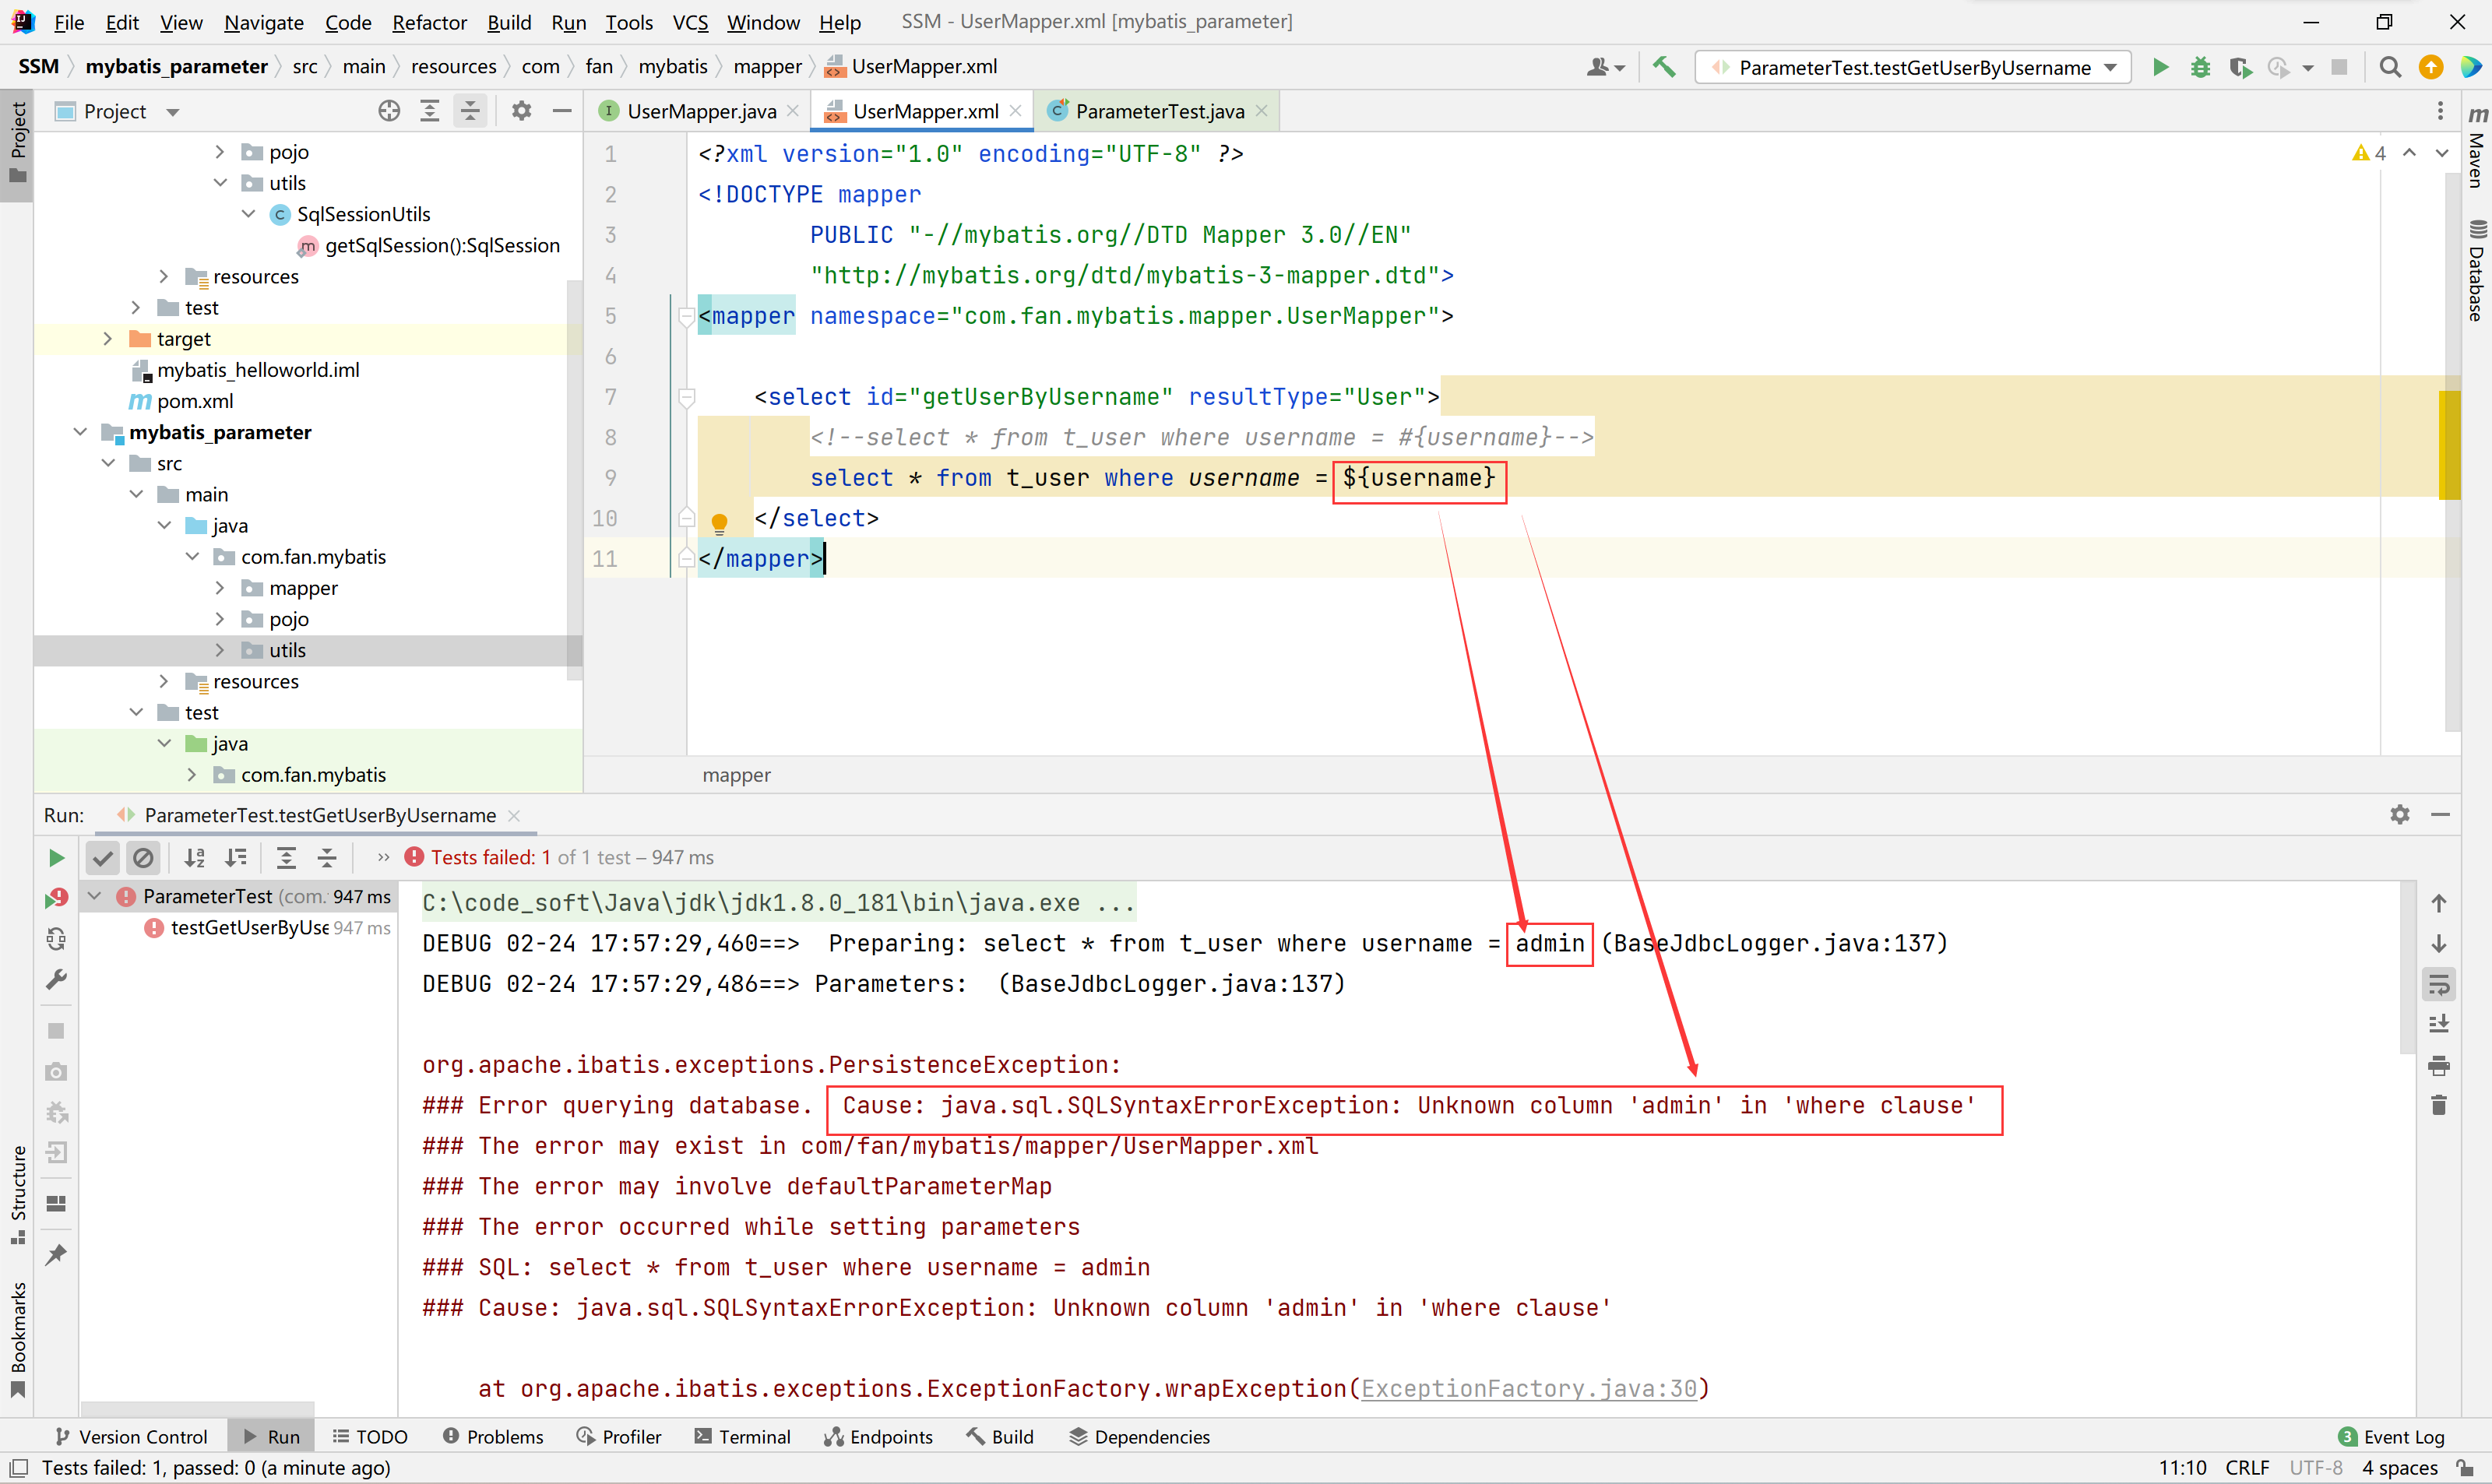Click the IDE update arrow icon
The image size is (2492, 1484).
click(2431, 67)
